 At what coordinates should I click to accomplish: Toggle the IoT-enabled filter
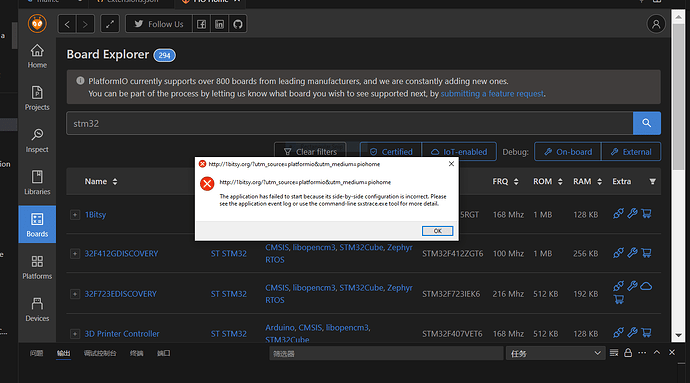[x=459, y=152]
